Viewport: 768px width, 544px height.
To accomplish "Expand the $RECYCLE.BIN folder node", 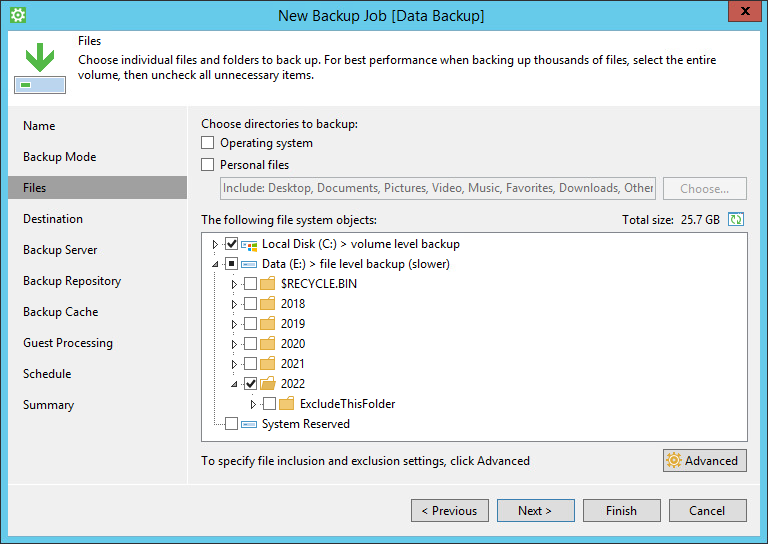I will (x=234, y=284).
